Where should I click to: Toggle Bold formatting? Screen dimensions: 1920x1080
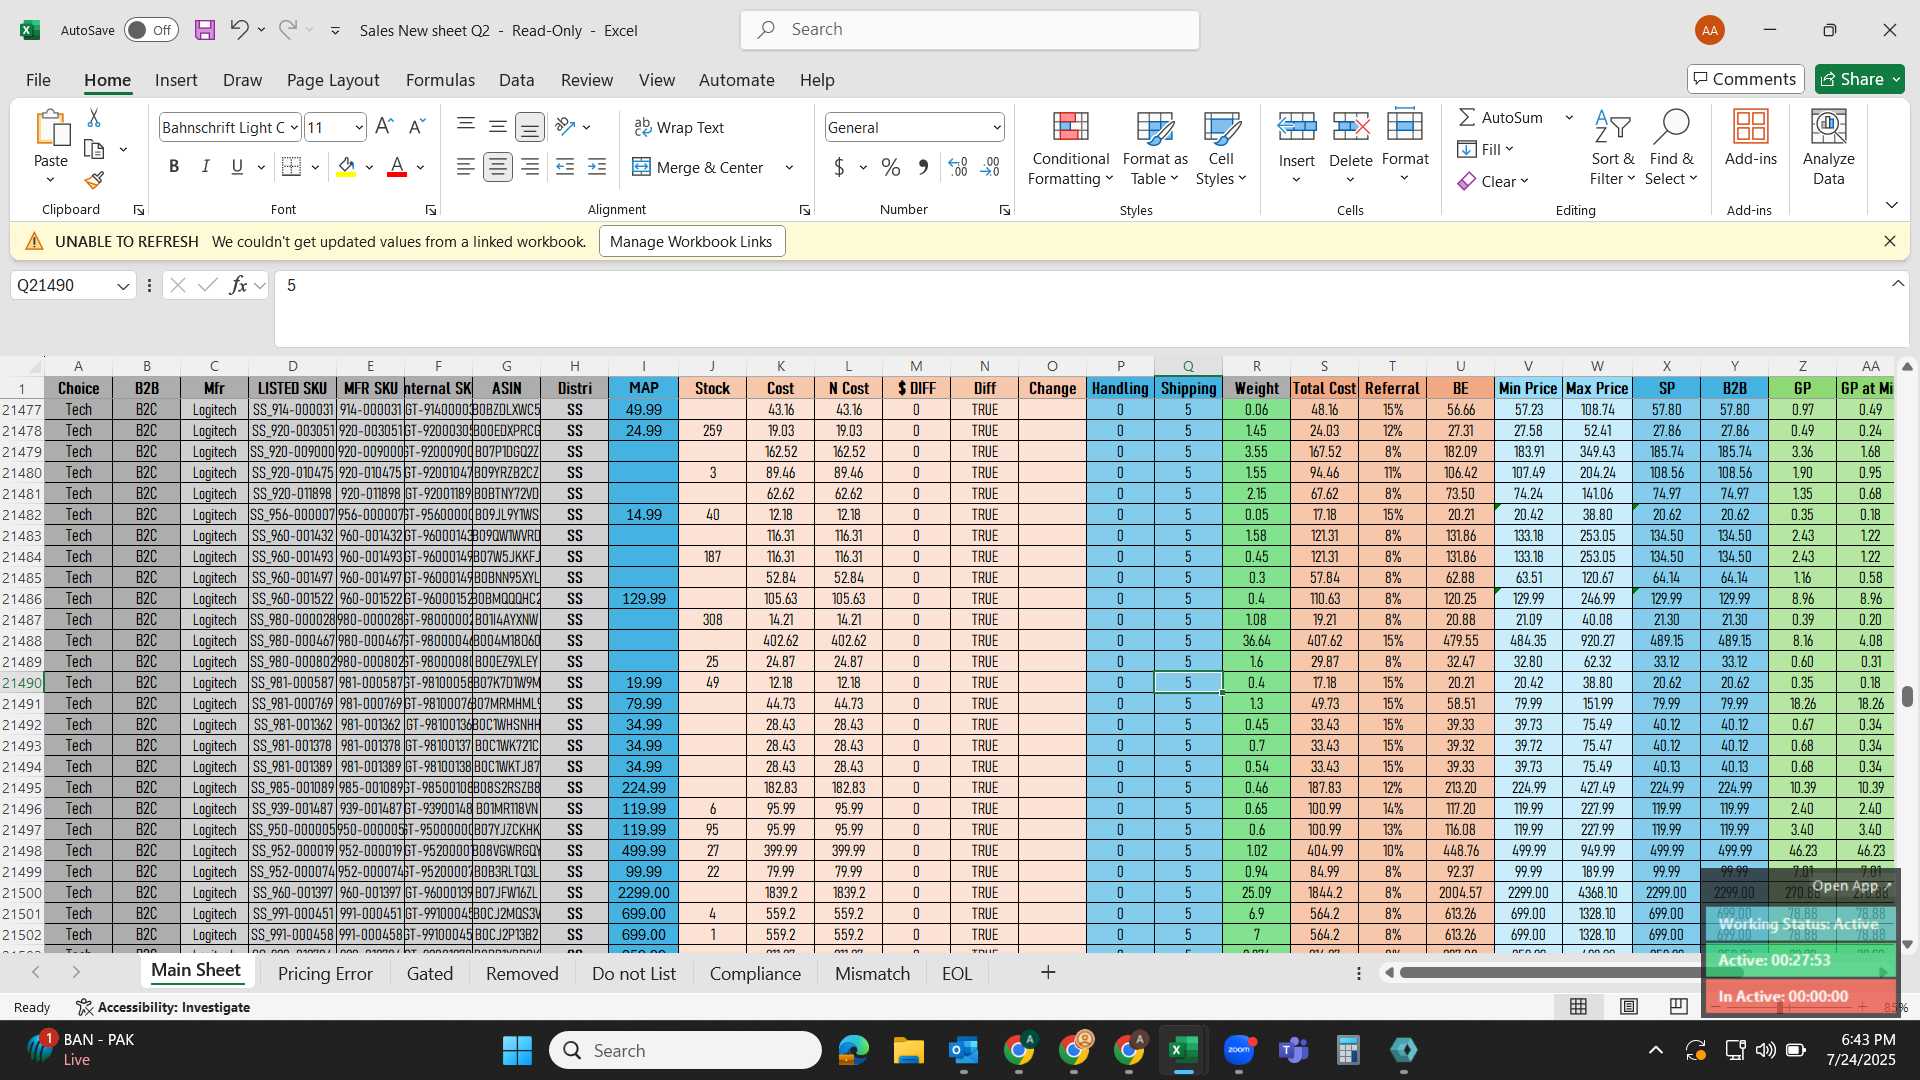click(x=174, y=167)
